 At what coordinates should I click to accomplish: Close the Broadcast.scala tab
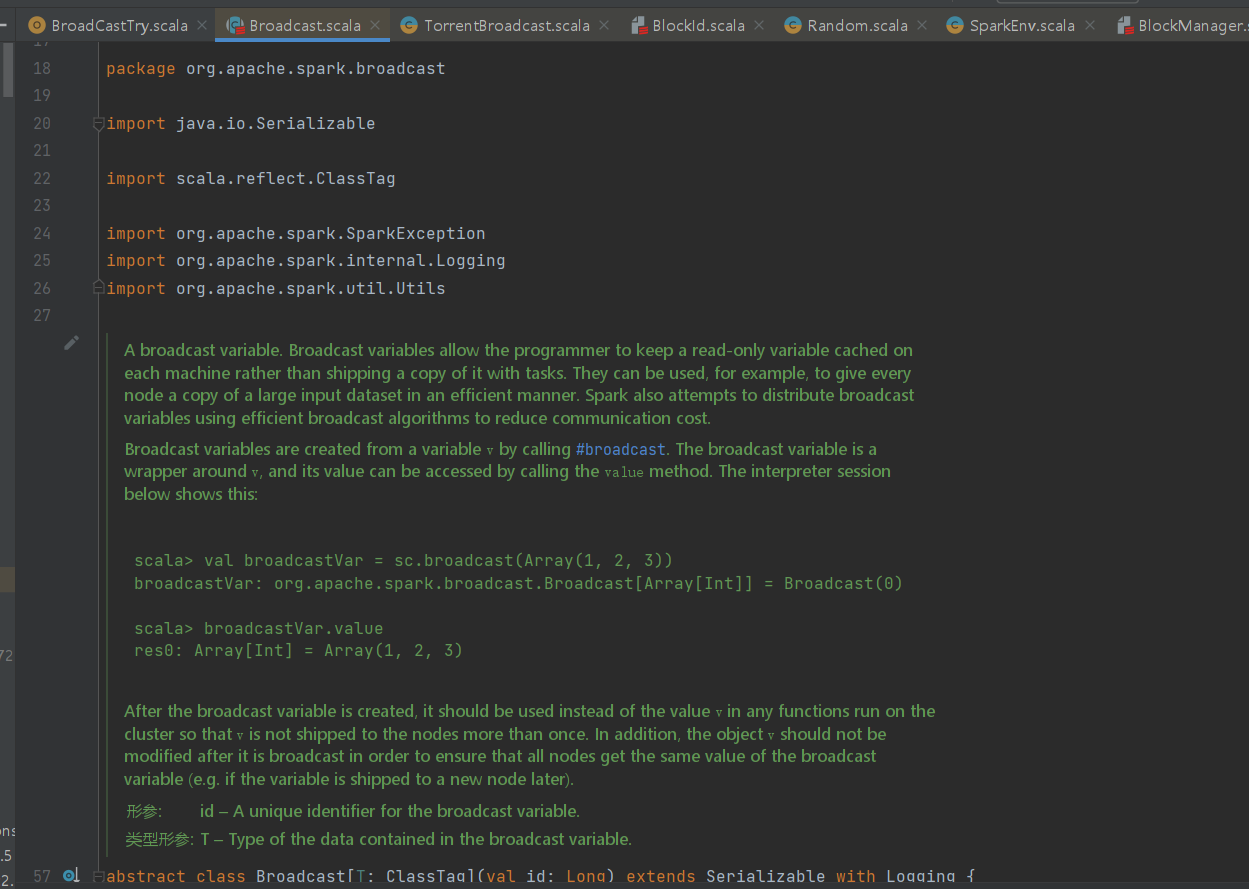376,26
